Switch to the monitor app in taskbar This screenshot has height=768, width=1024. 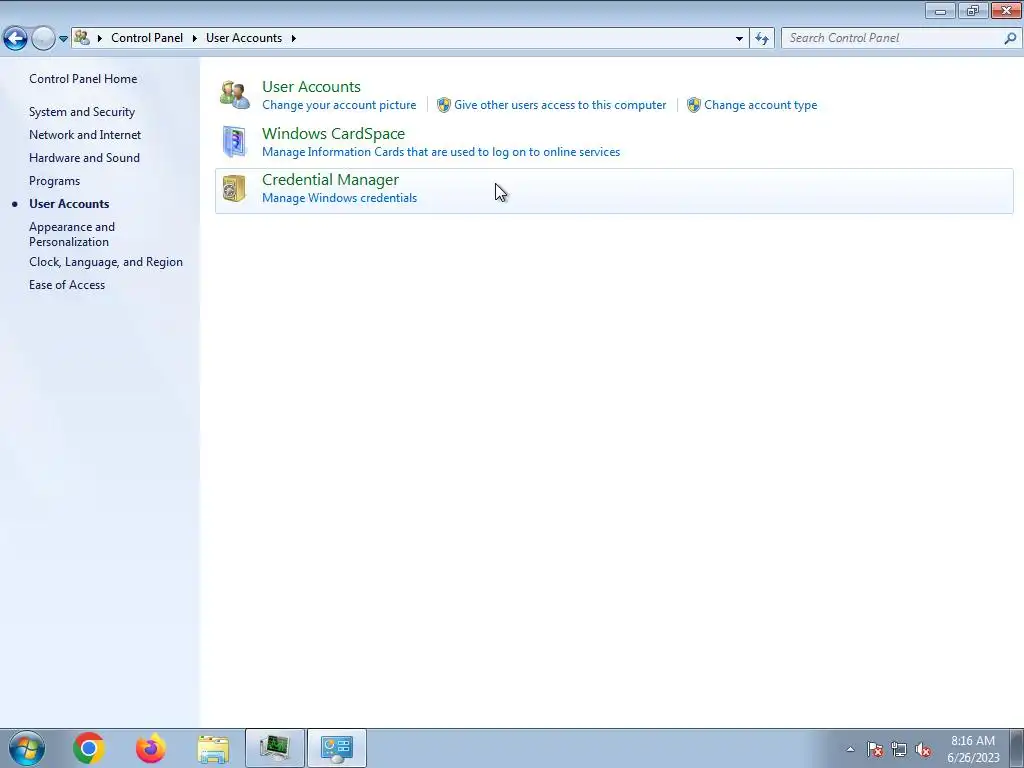point(275,748)
